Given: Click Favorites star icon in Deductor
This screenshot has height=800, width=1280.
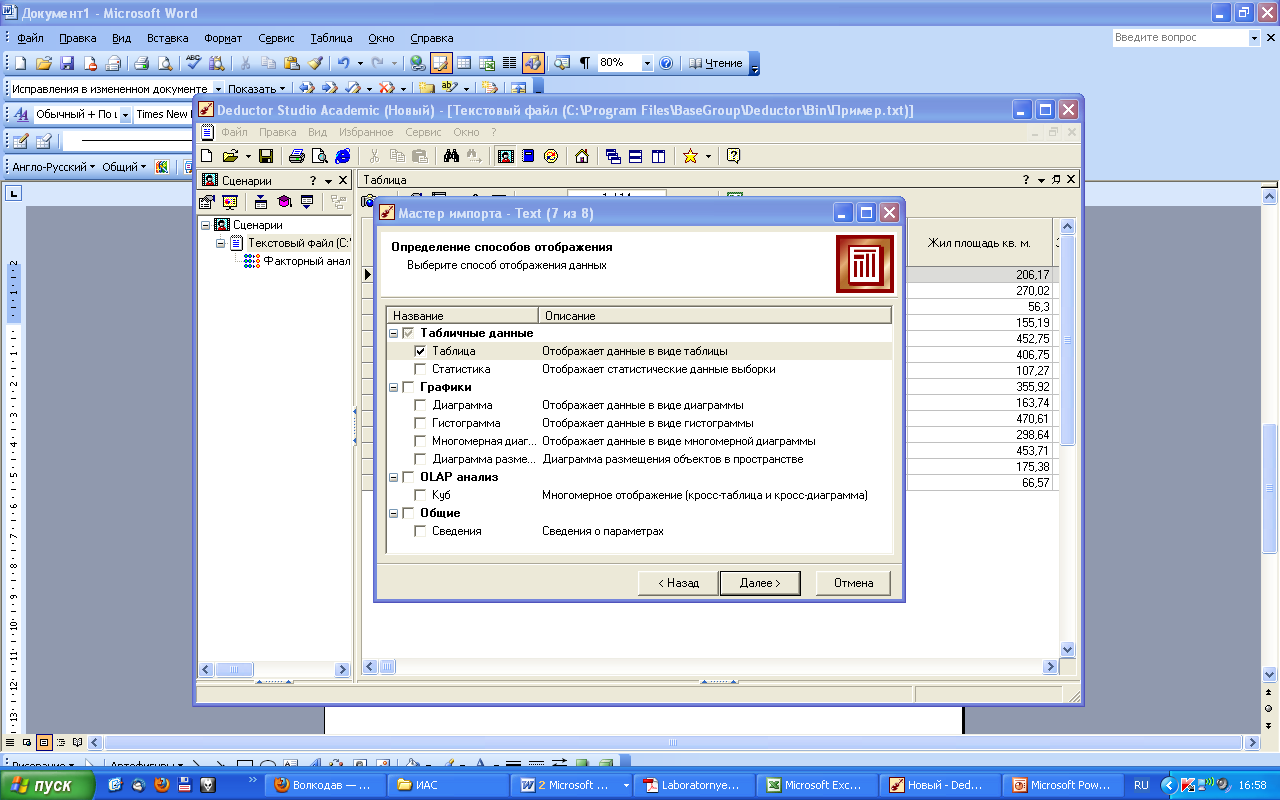Looking at the screenshot, I should click(690, 156).
